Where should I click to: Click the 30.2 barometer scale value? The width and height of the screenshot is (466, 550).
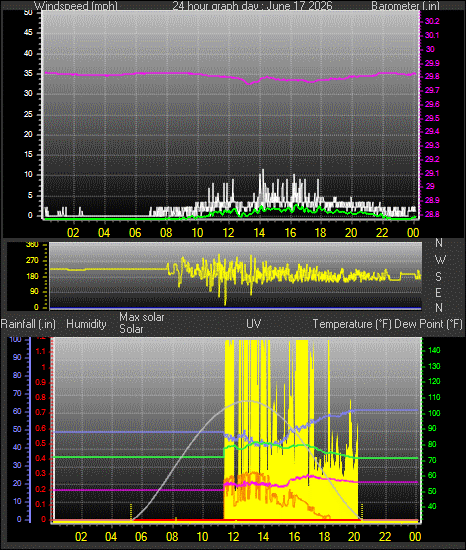tap(432, 21)
